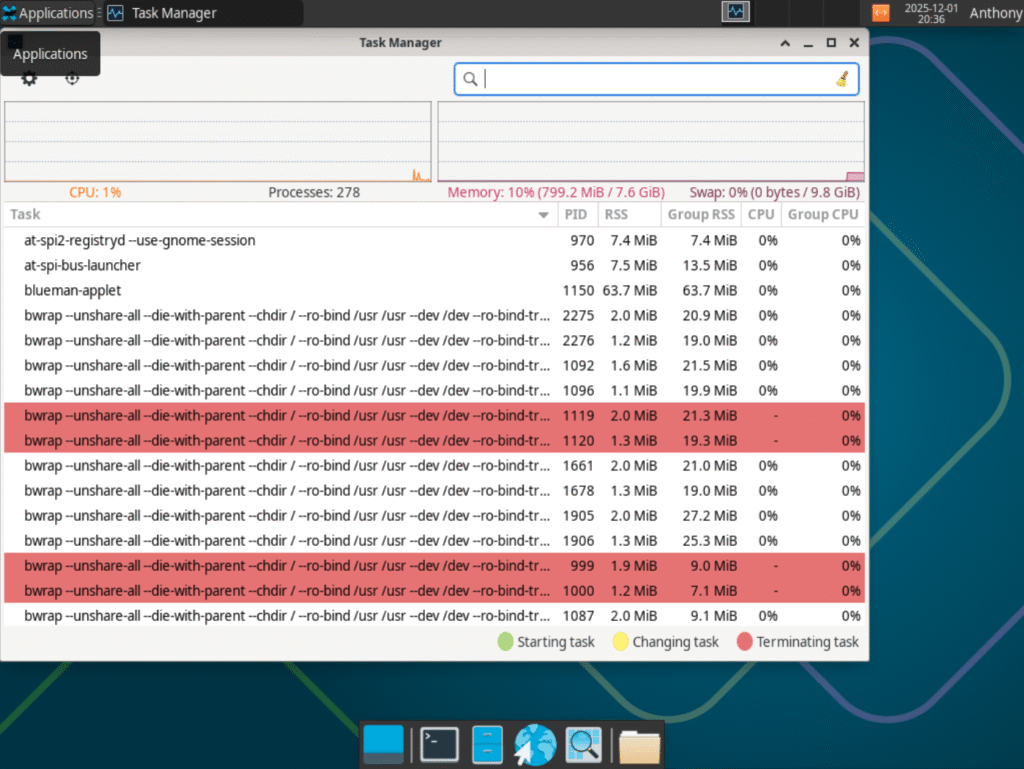Open the File Manager drawer icon in dock

click(x=487, y=744)
